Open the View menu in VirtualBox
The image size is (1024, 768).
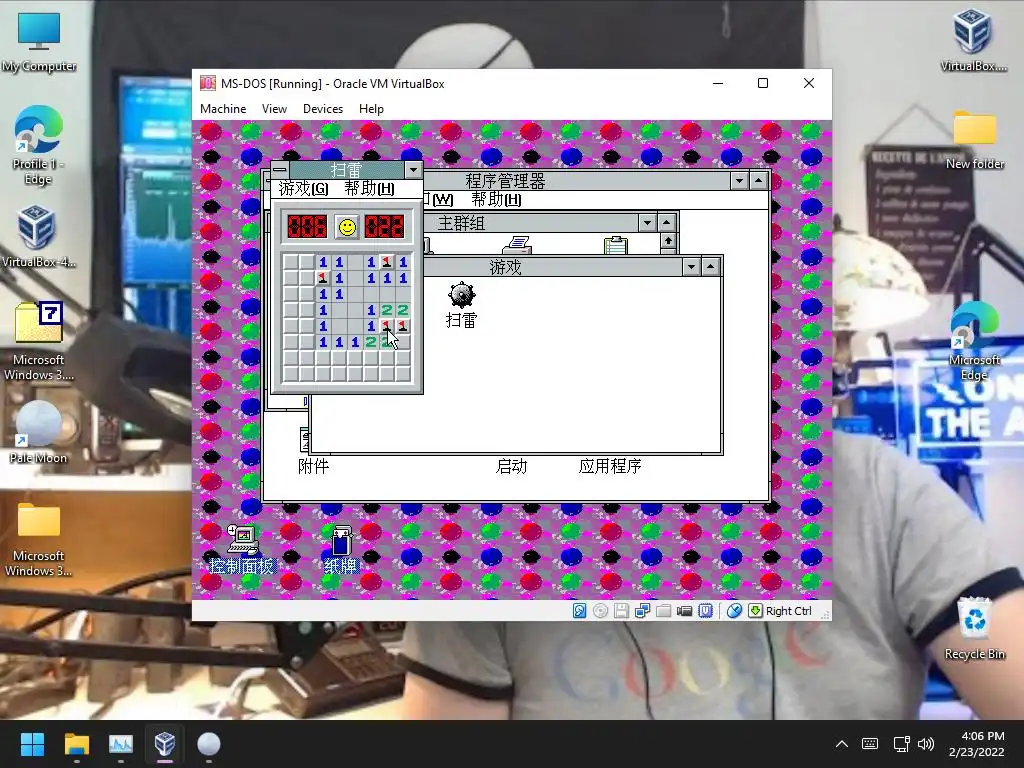click(274, 109)
